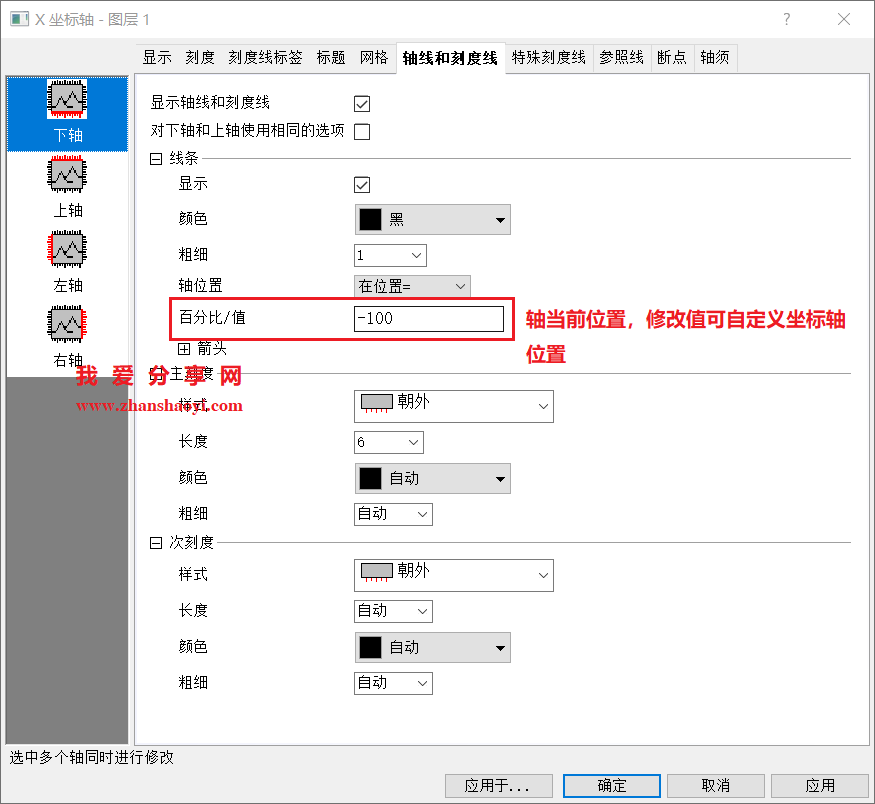Click the black color icon in 颜色 row
Image resolution: width=875 pixels, height=804 pixels.
pos(370,219)
